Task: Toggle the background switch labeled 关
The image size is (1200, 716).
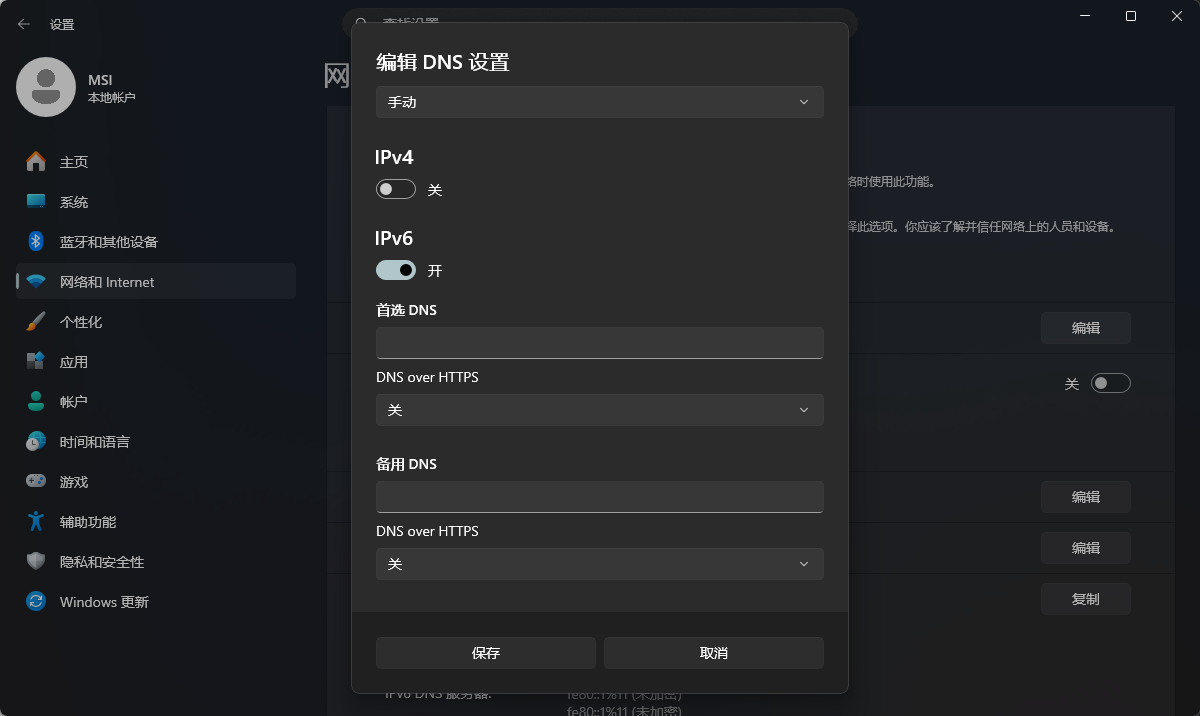Action: pos(1110,383)
